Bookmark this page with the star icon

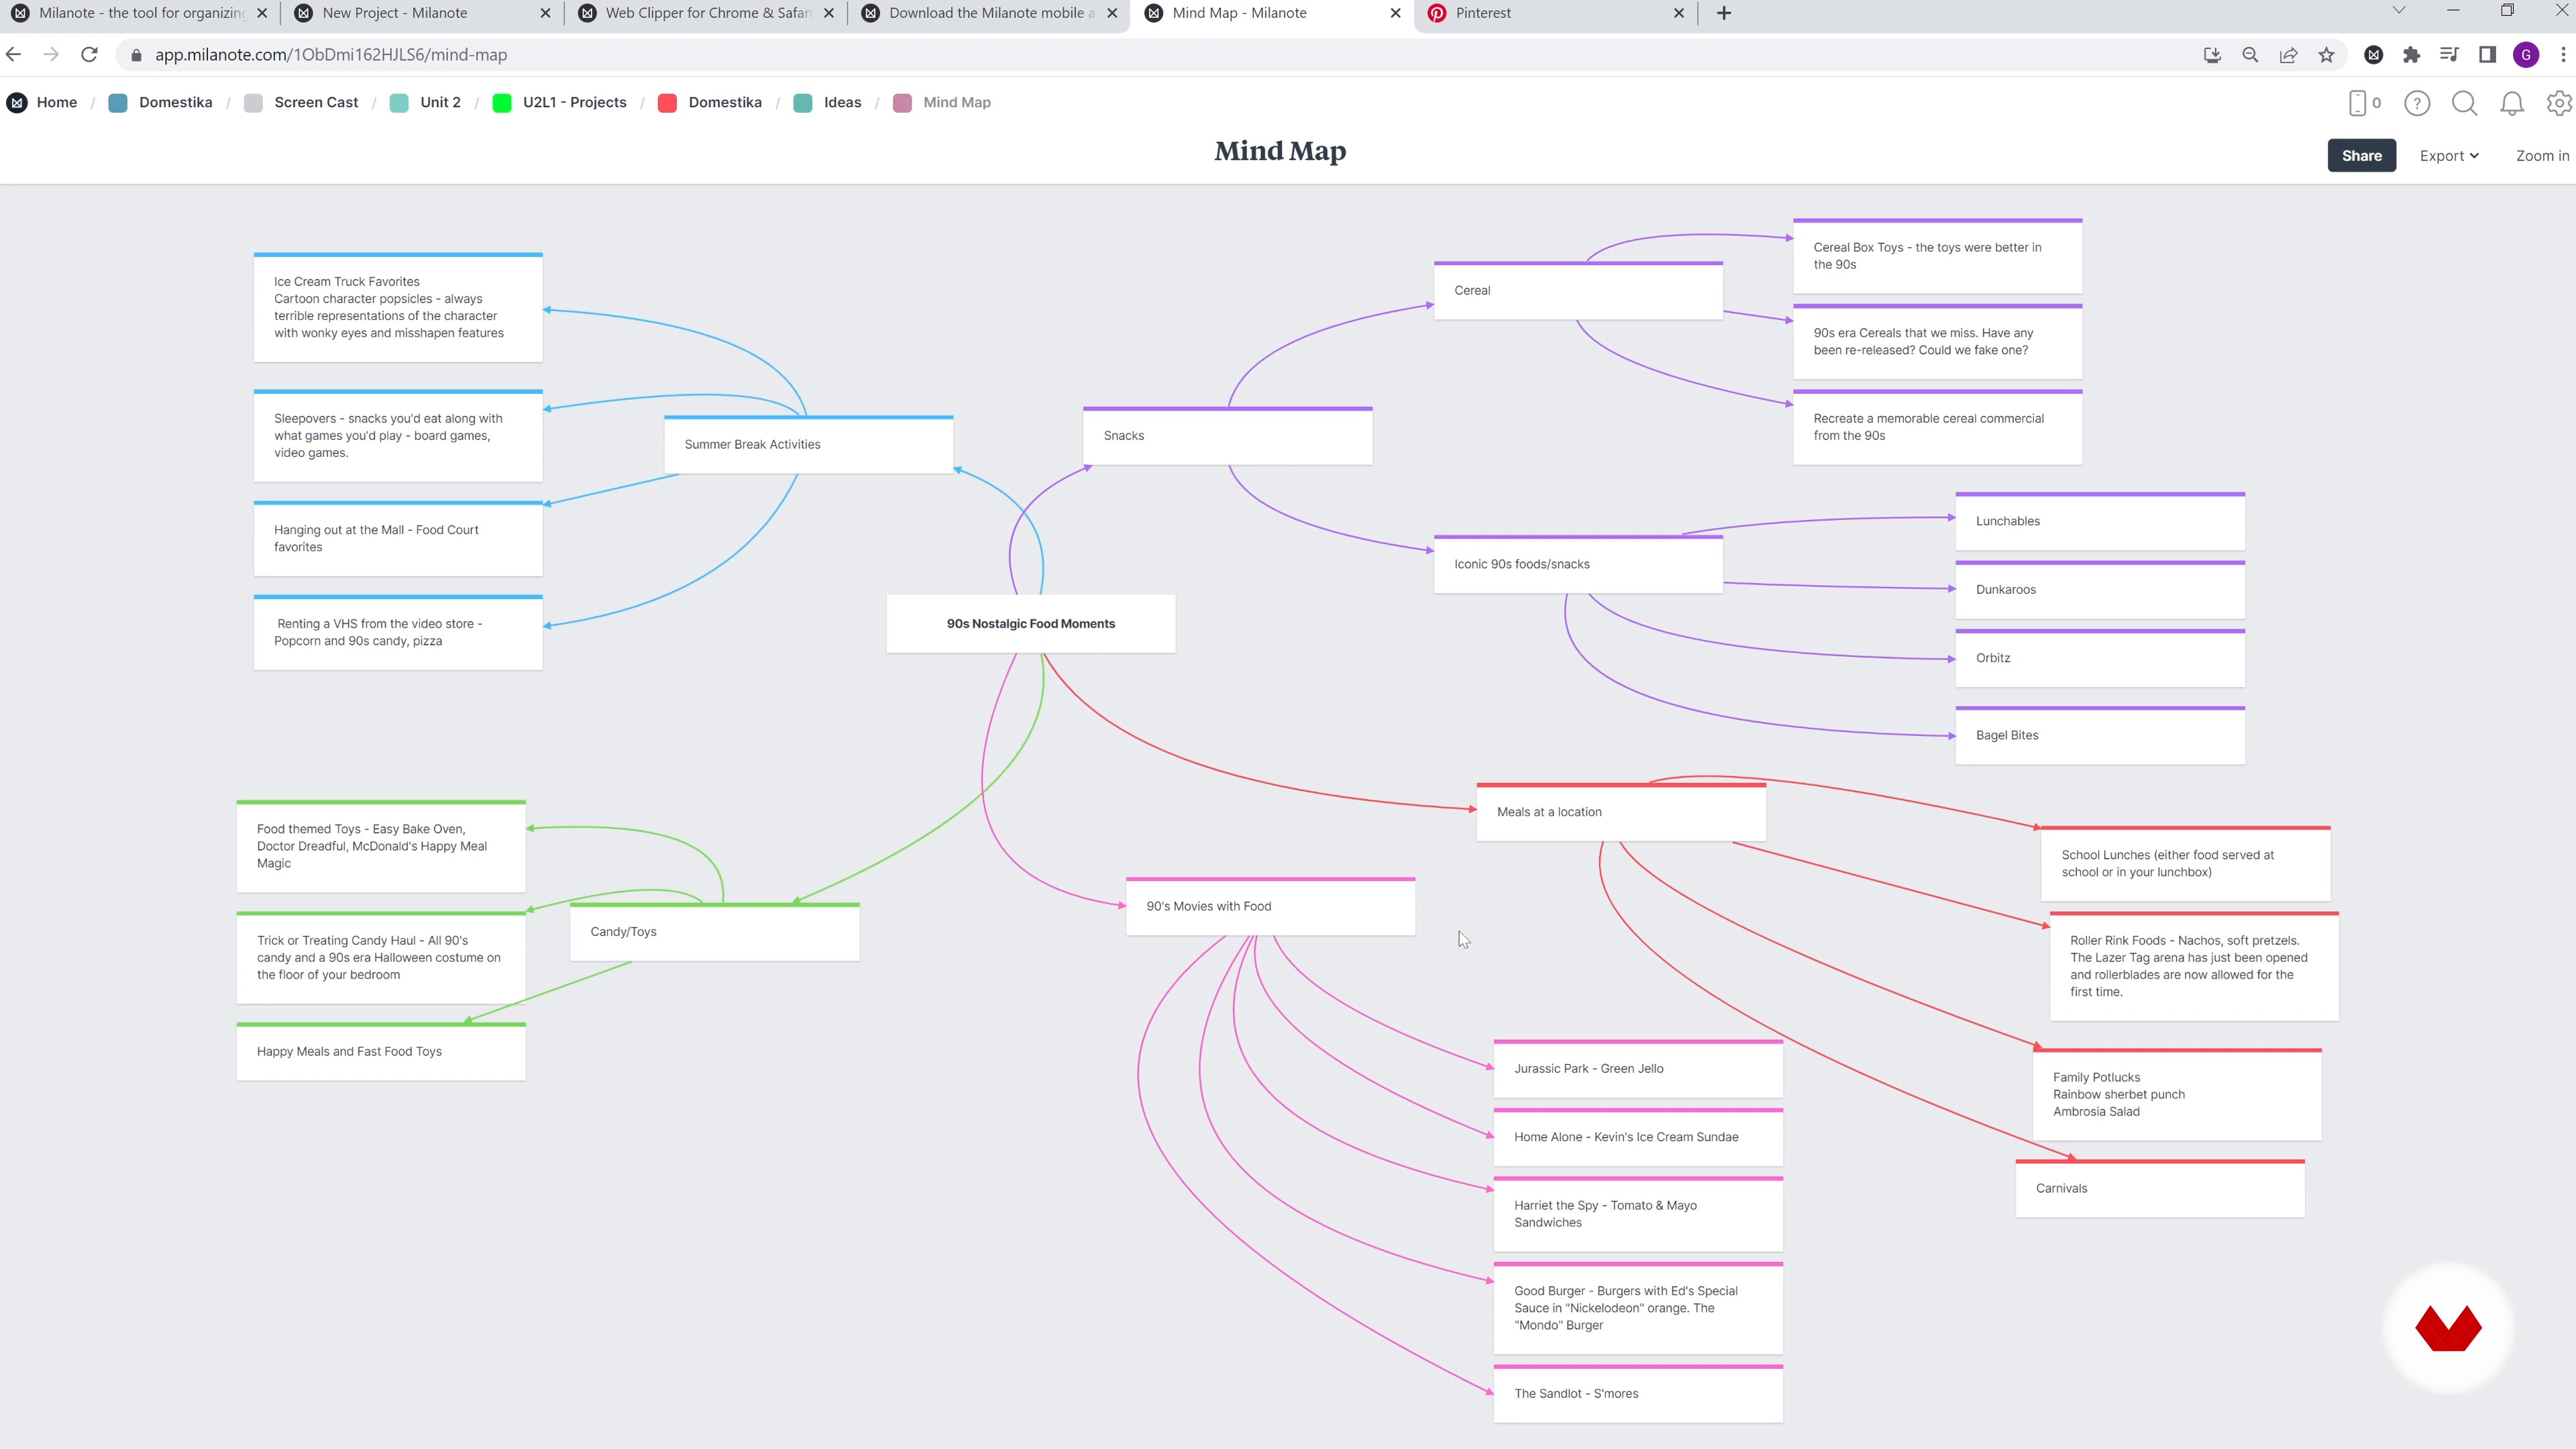pyautogui.click(x=2326, y=55)
